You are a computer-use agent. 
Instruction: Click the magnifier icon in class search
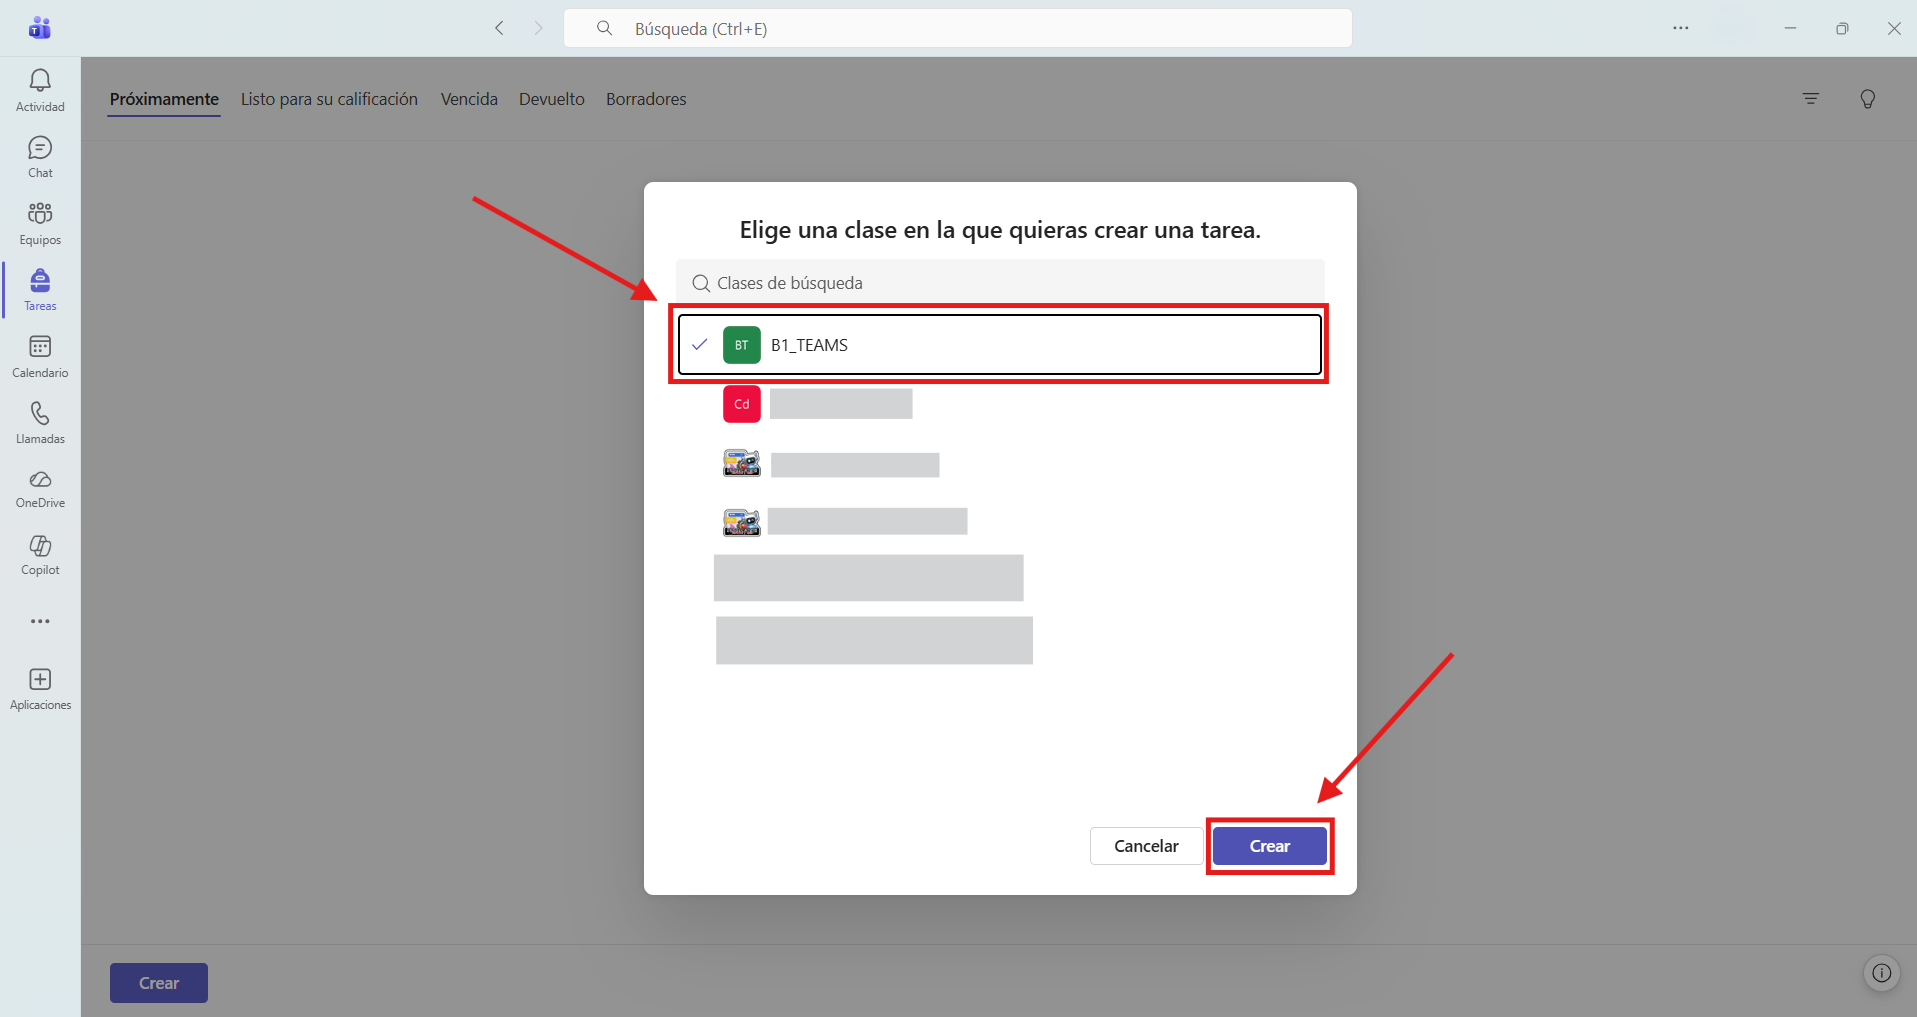click(x=701, y=283)
